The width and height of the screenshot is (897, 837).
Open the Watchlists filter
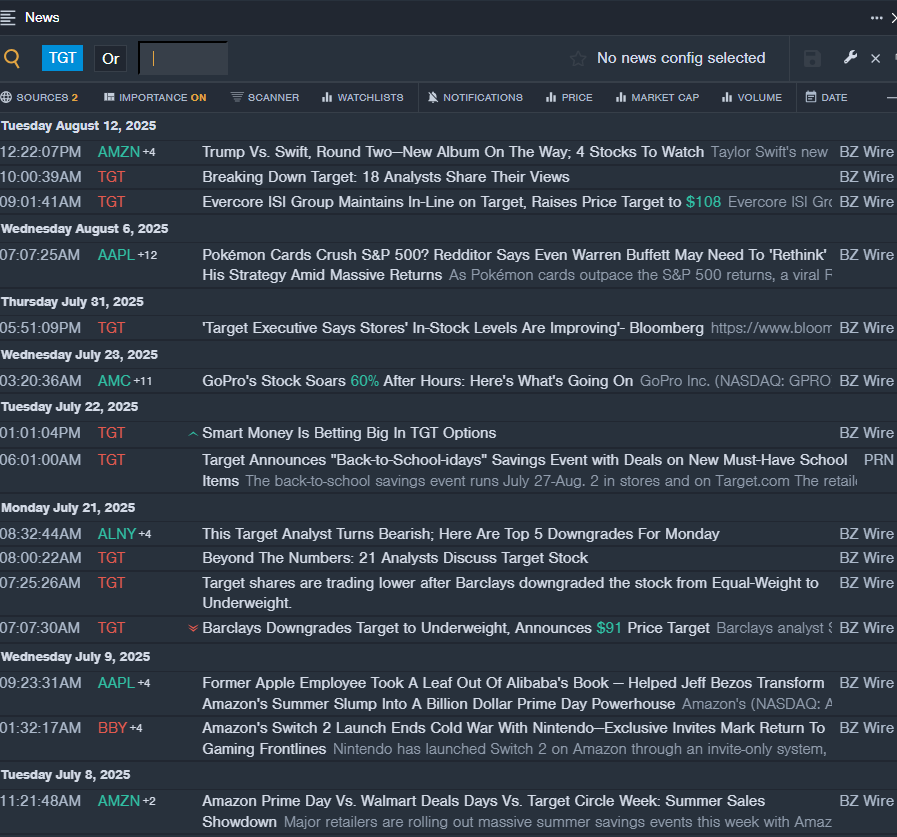363,97
